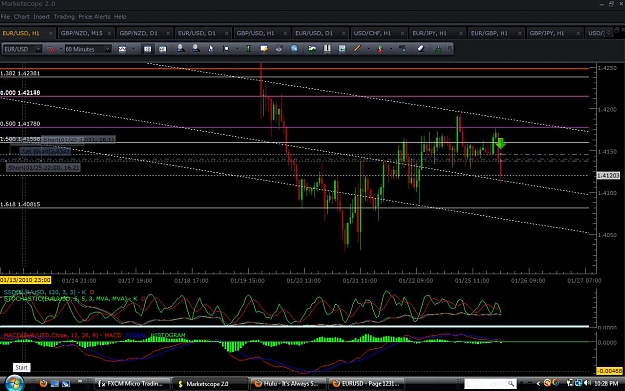Click the blue globe icon
The width and height of the screenshot is (625, 391).
[294, 49]
